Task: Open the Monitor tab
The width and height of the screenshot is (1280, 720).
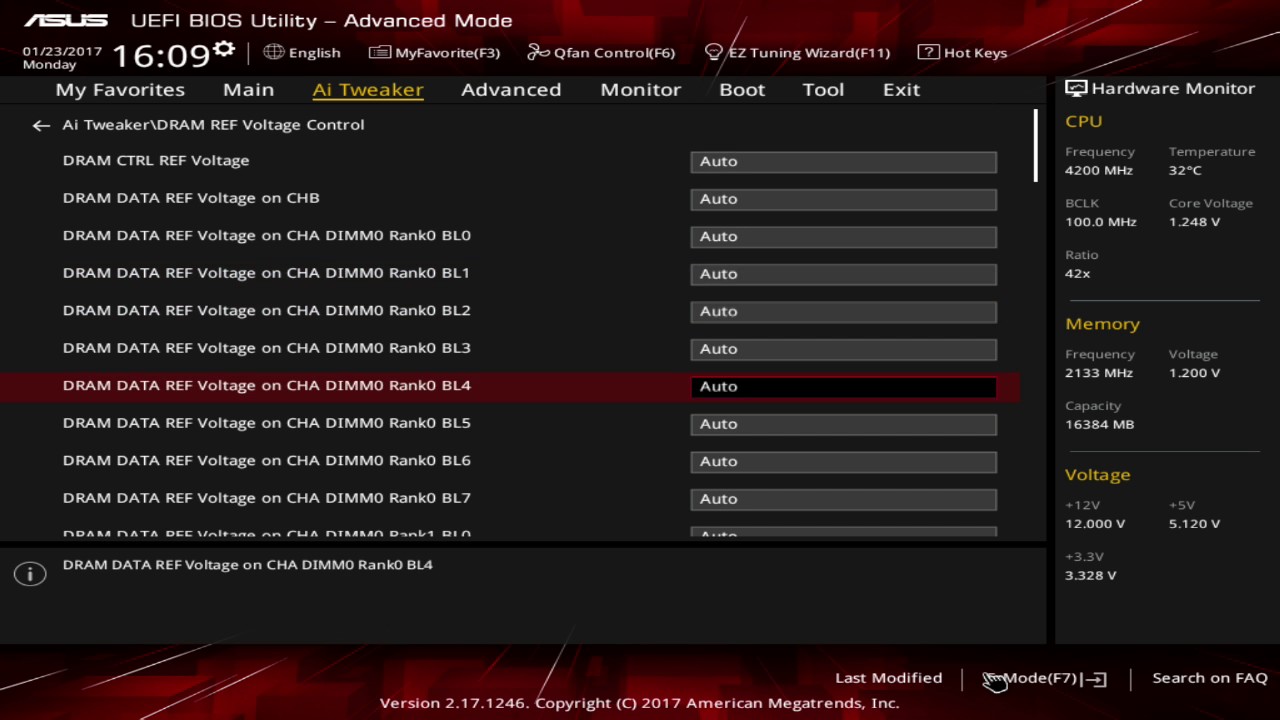Action: coord(640,89)
